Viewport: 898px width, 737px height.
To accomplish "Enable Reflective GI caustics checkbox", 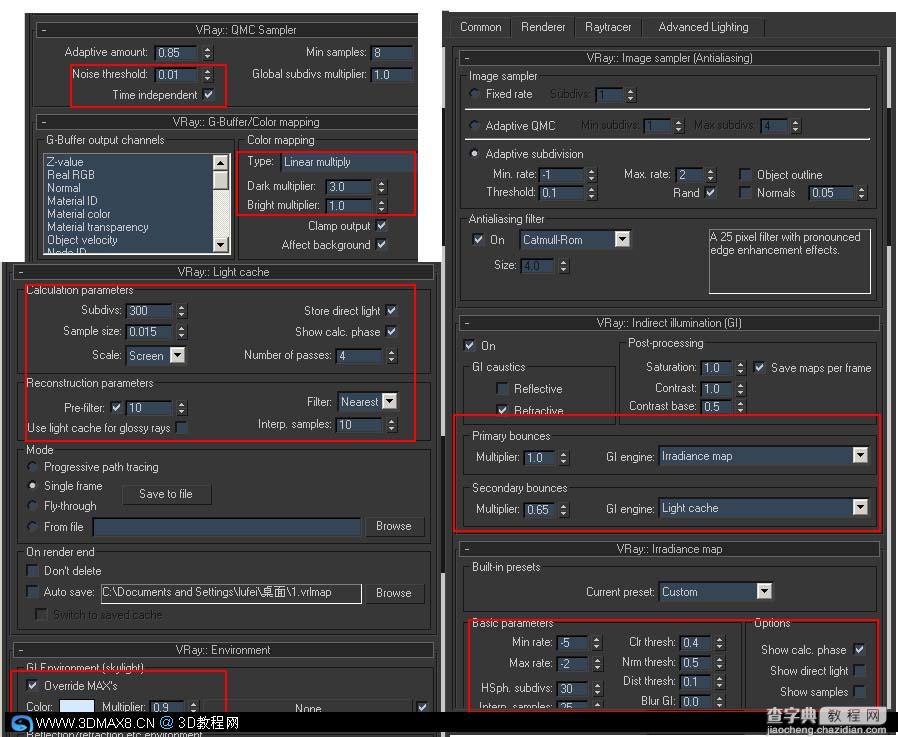I will pos(502,388).
